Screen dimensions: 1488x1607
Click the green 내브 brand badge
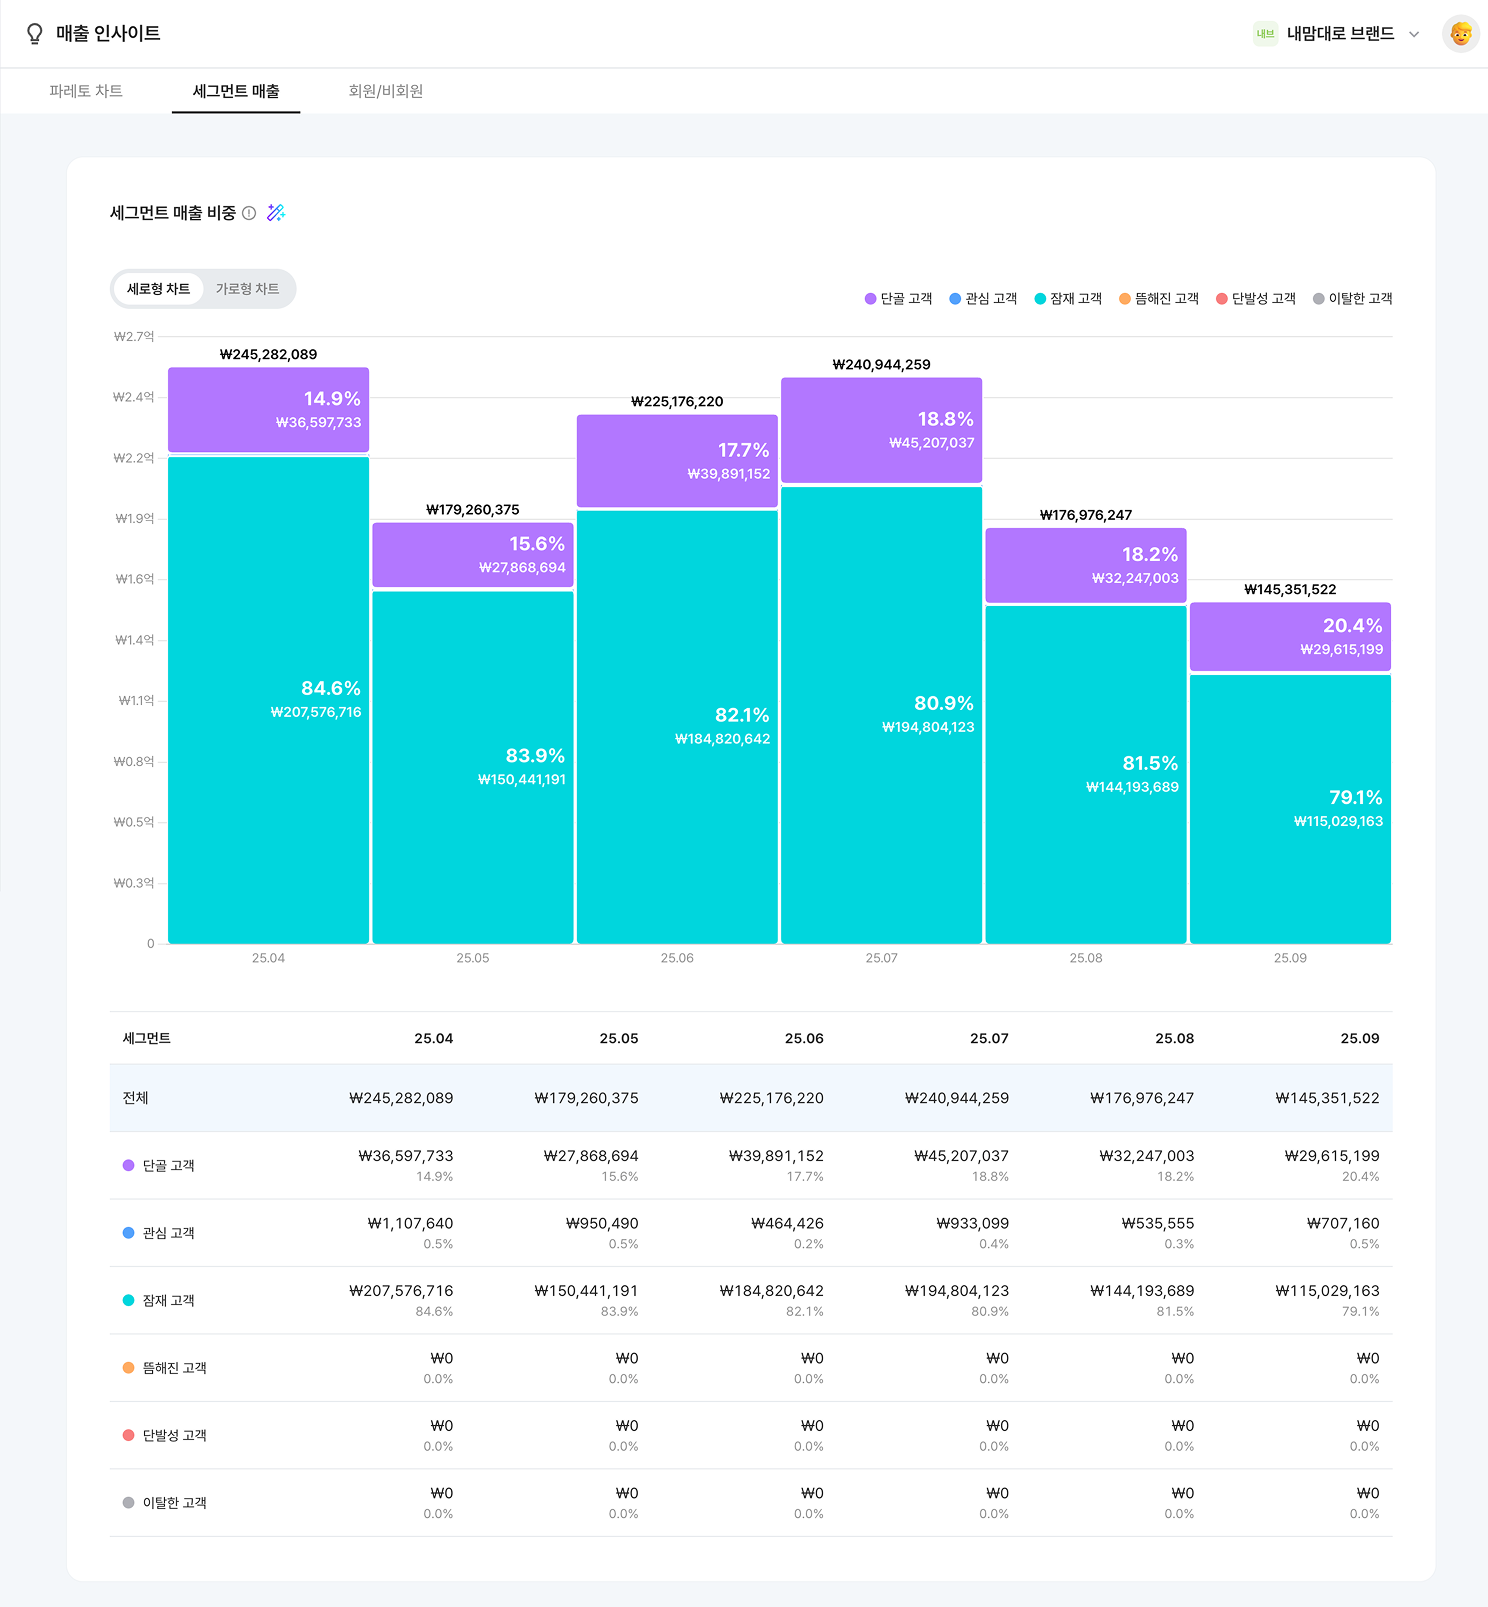click(x=1265, y=34)
